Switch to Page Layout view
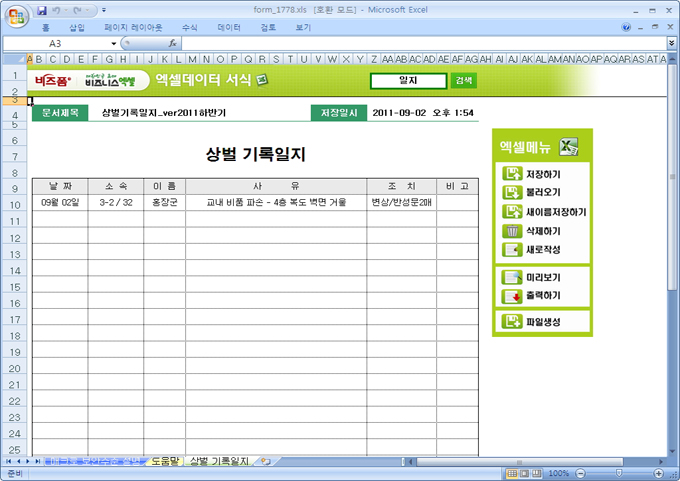680x481 pixels. click(x=524, y=473)
